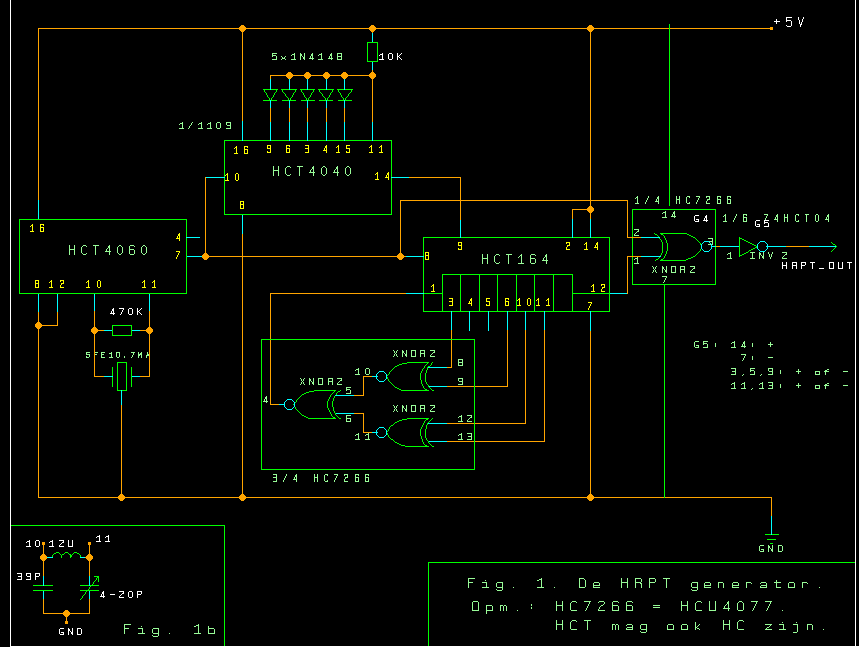Click the +5V supply label

tap(789, 22)
